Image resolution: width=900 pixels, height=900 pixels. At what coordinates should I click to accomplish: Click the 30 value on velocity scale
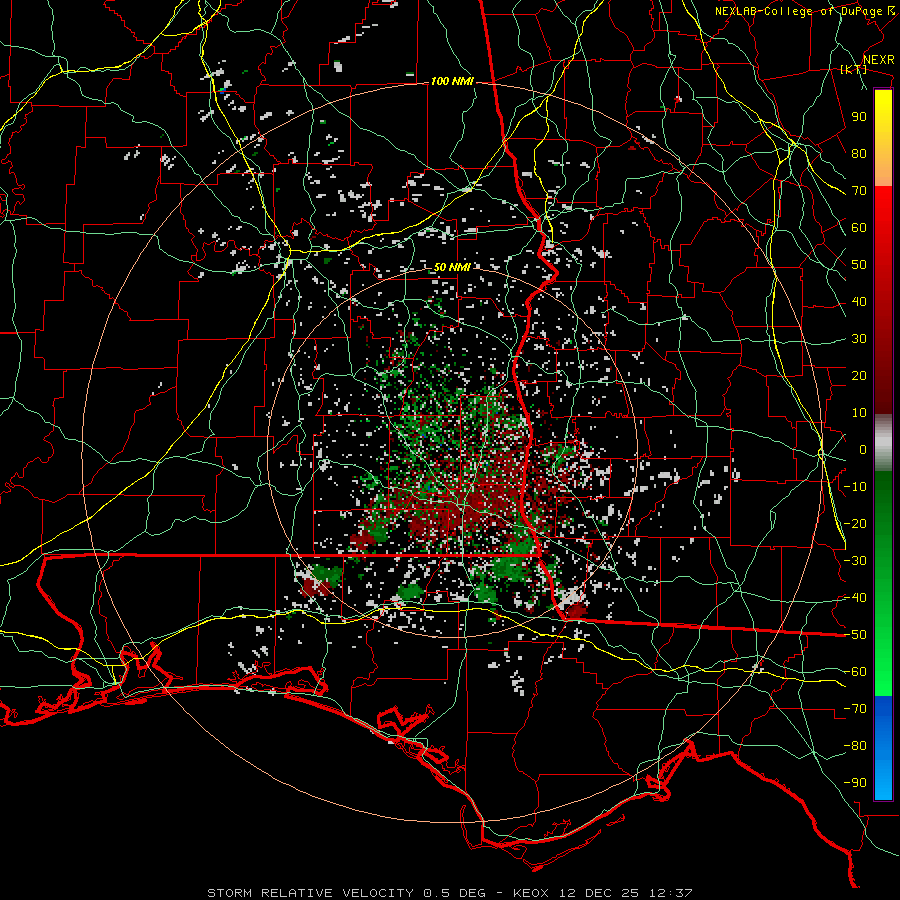tap(859, 339)
